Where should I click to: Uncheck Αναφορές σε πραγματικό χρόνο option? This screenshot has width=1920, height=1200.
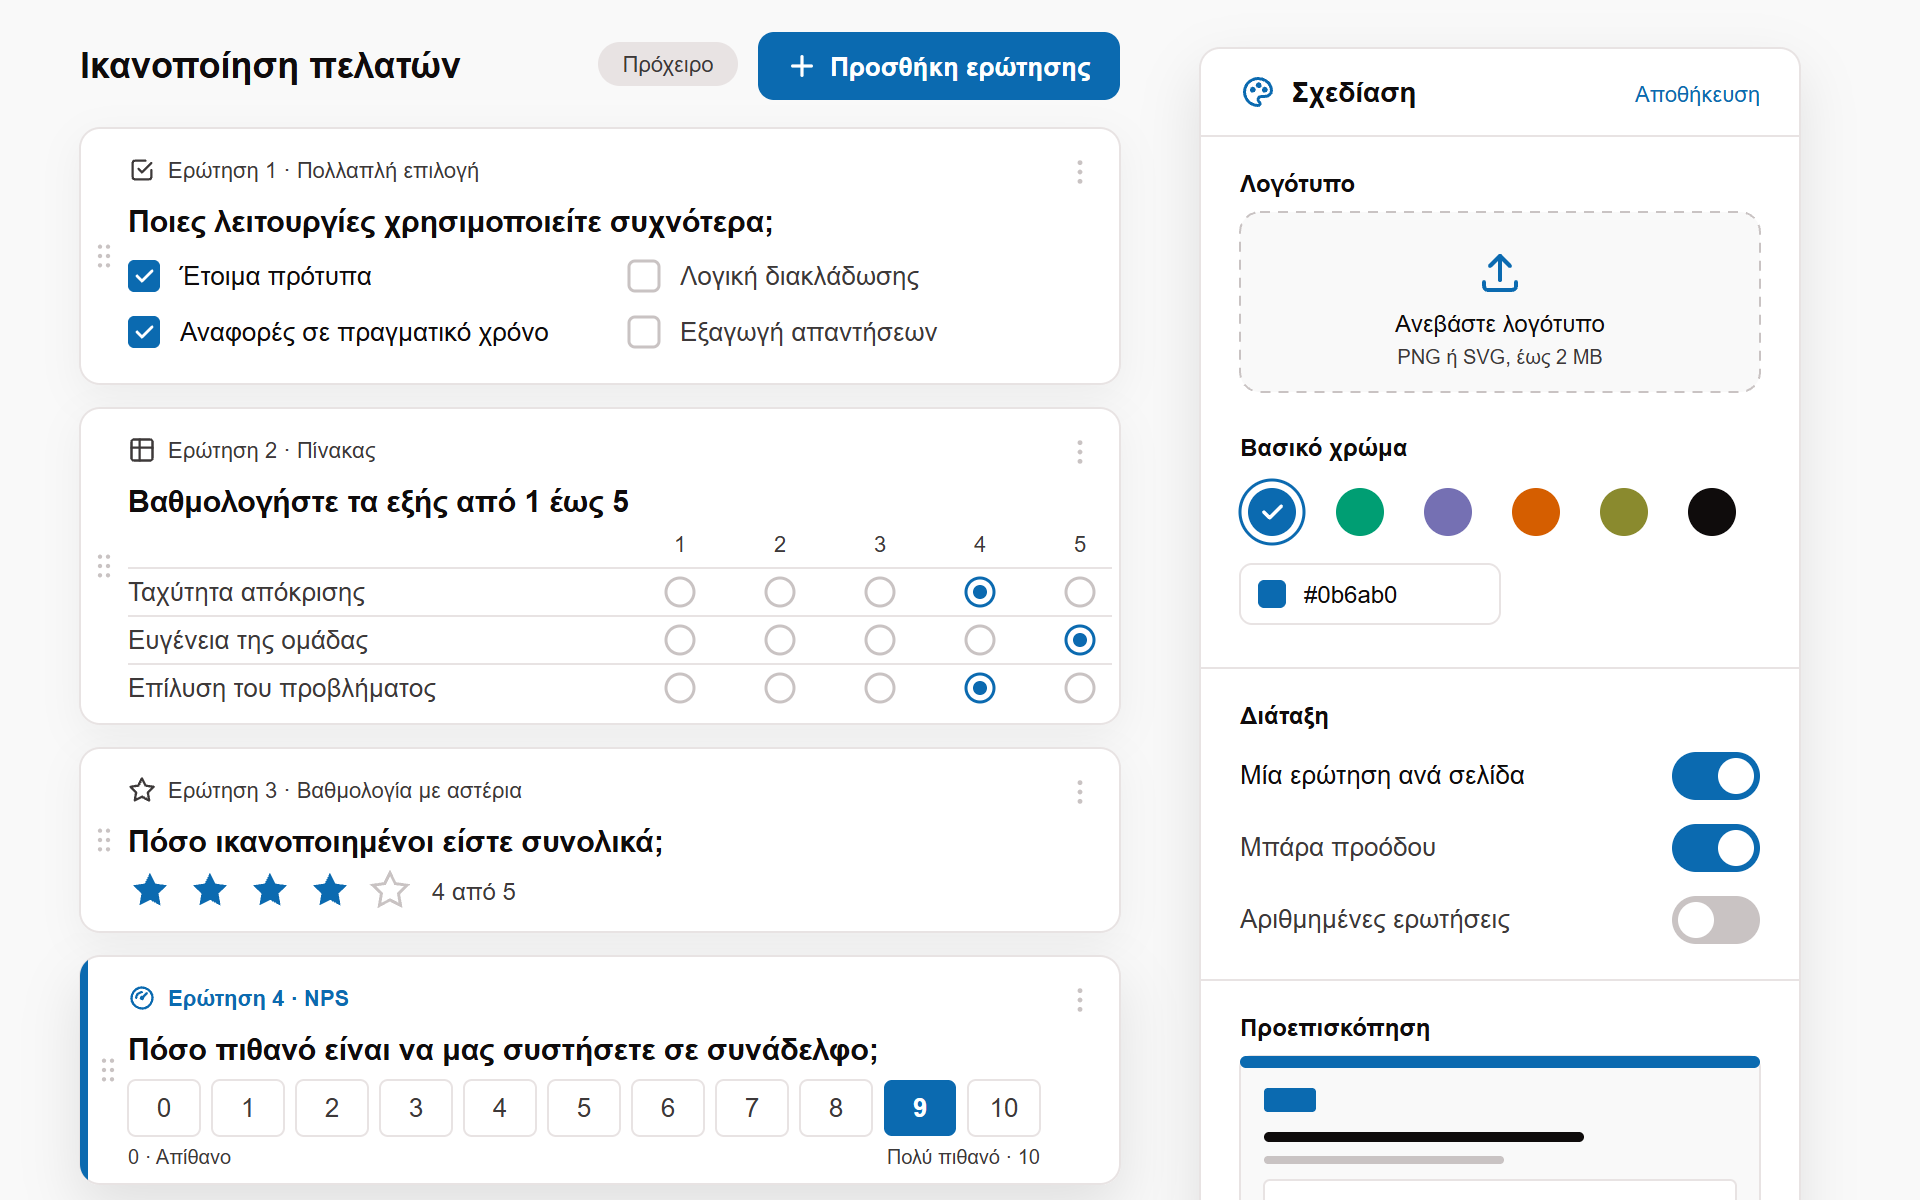tap(144, 332)
